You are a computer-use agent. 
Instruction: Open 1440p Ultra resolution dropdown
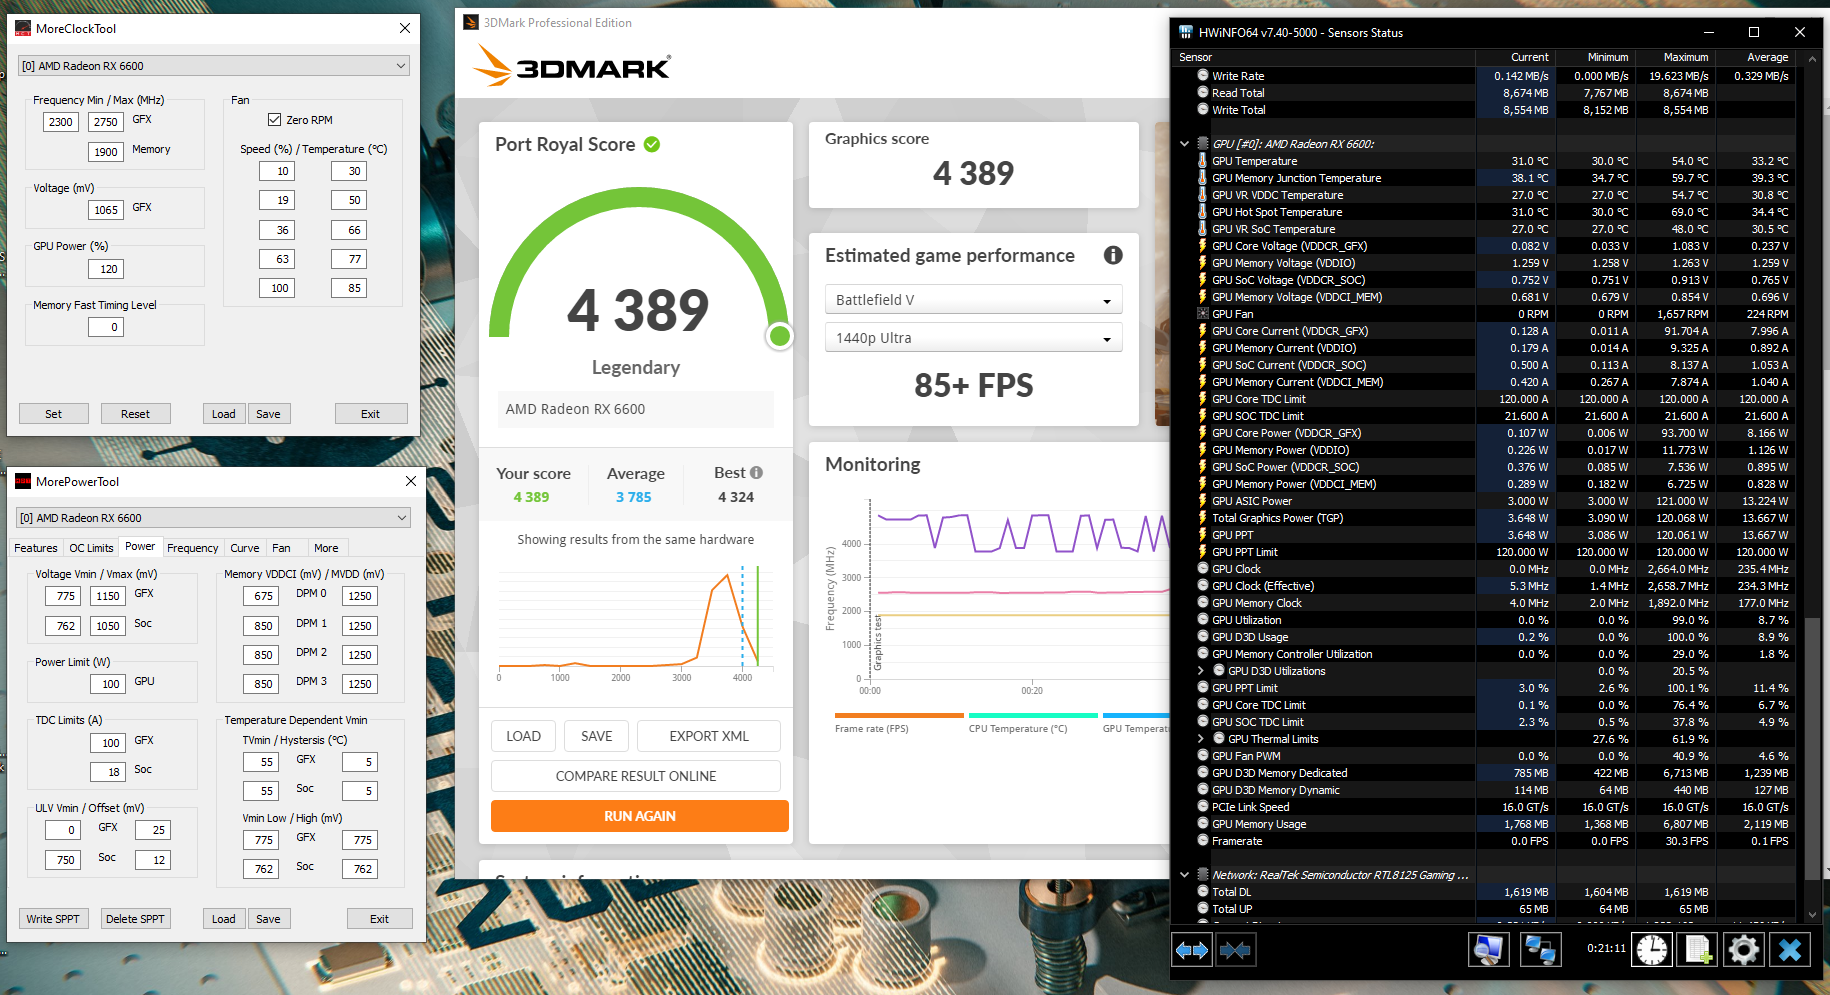click(x=973, y=338)
